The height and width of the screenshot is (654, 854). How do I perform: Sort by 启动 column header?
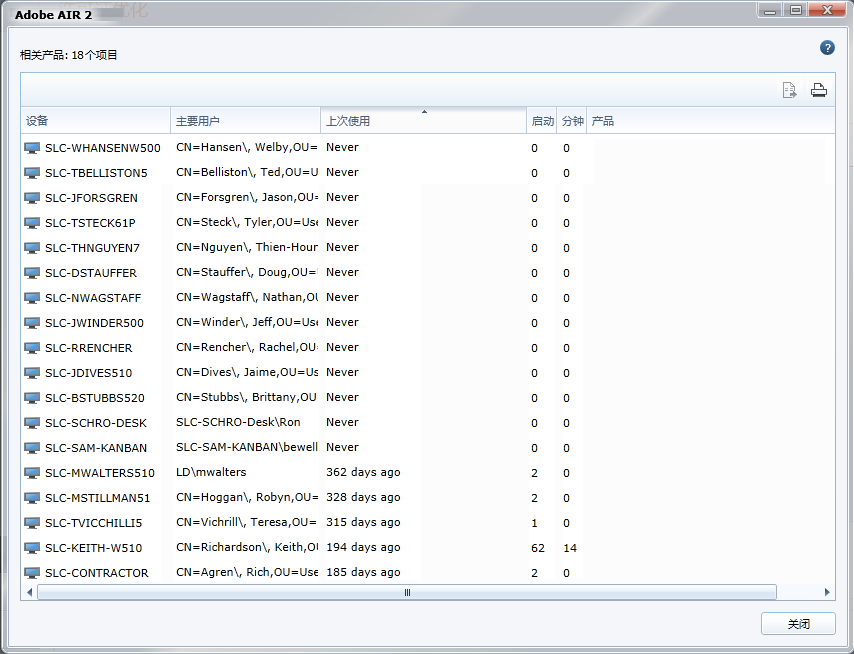click(541, 121)
